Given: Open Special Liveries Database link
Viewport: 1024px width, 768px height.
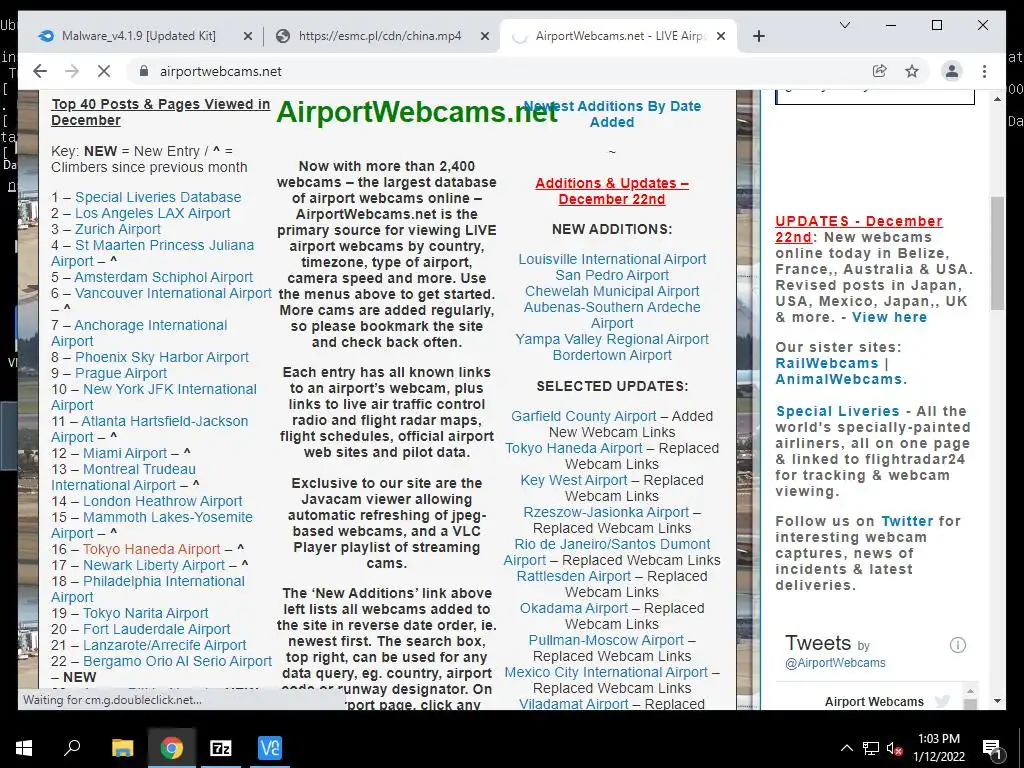Looking at the screenshot, I should click(158, 197).
